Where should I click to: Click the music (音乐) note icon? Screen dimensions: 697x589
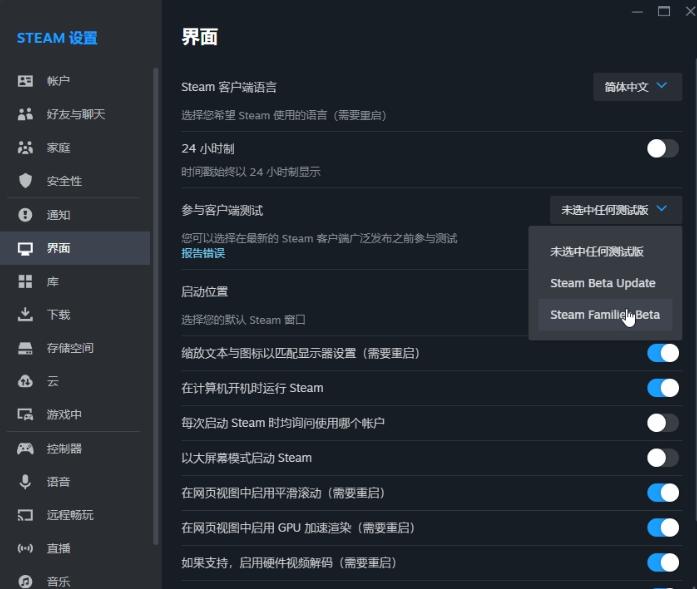(25, 581)
